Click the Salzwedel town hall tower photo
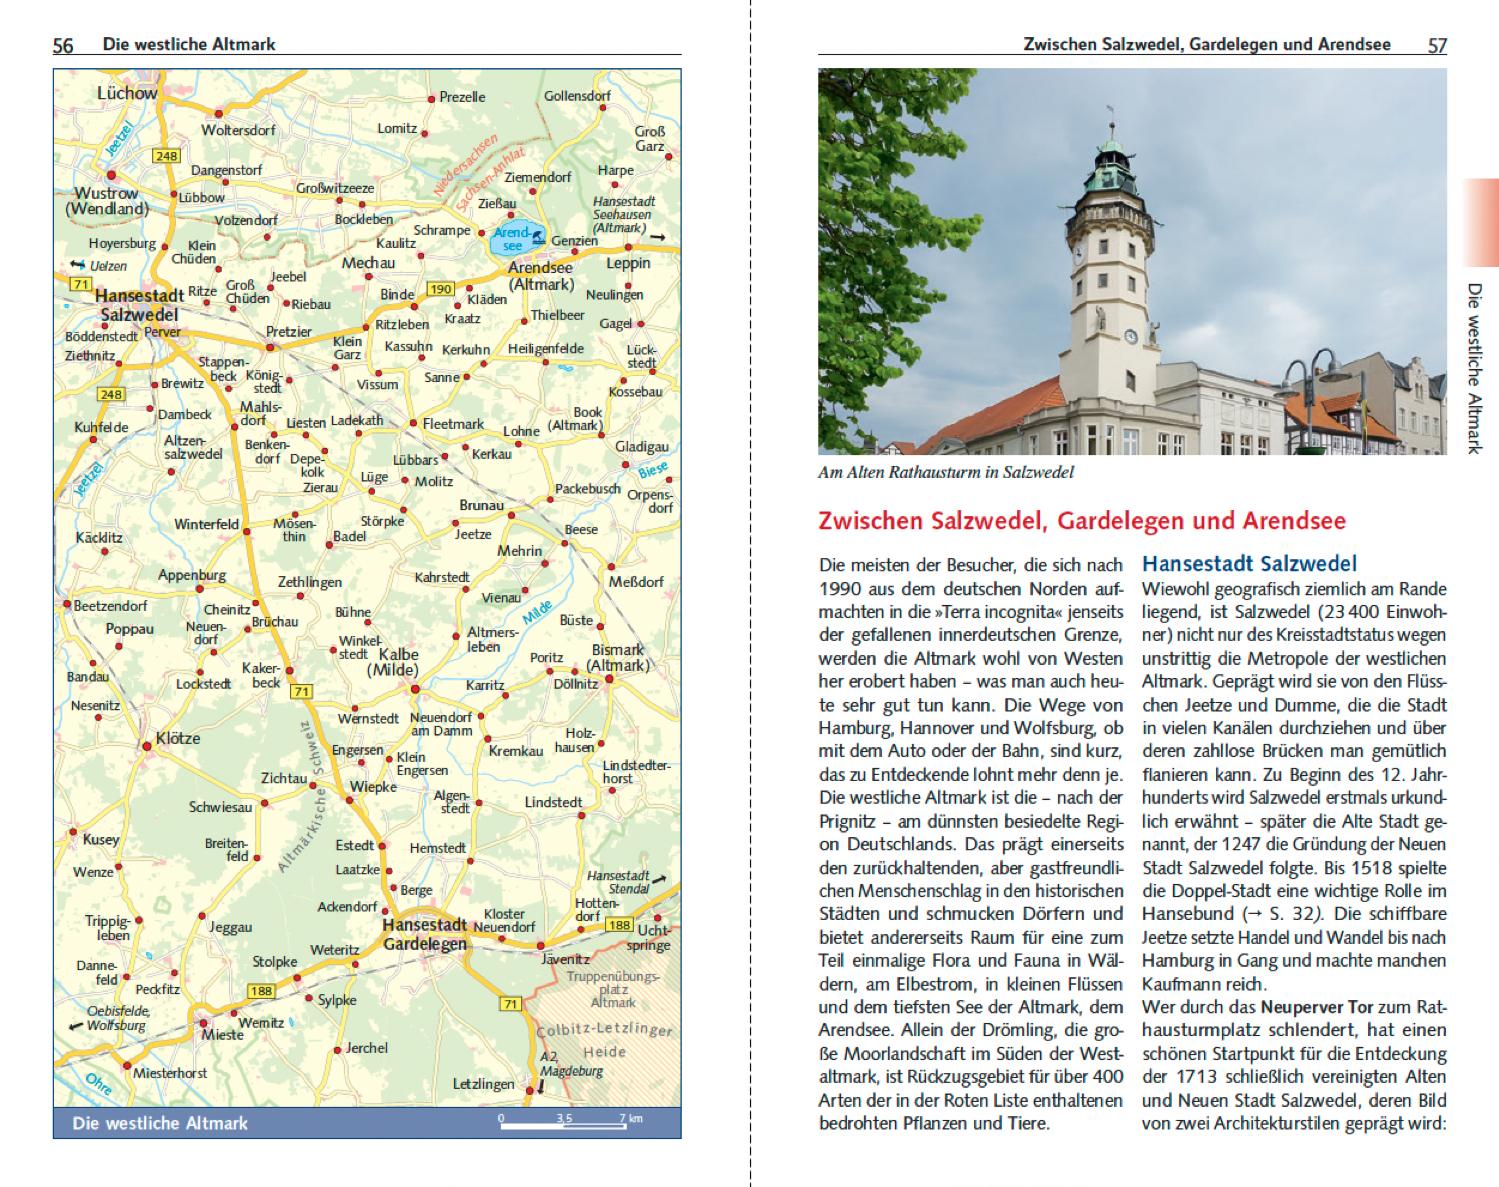1499x1187 pixels. coord(1131,261)
